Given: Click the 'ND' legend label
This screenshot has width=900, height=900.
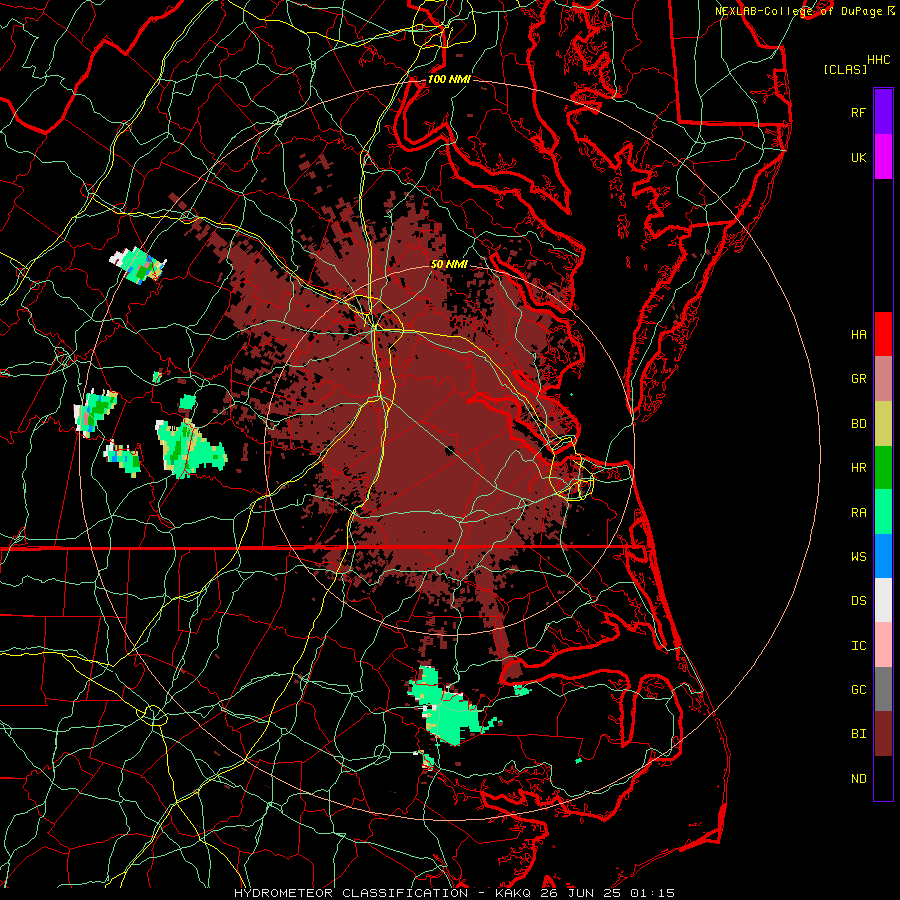Looking at the screenshot, I should click(x=859, y=779).
